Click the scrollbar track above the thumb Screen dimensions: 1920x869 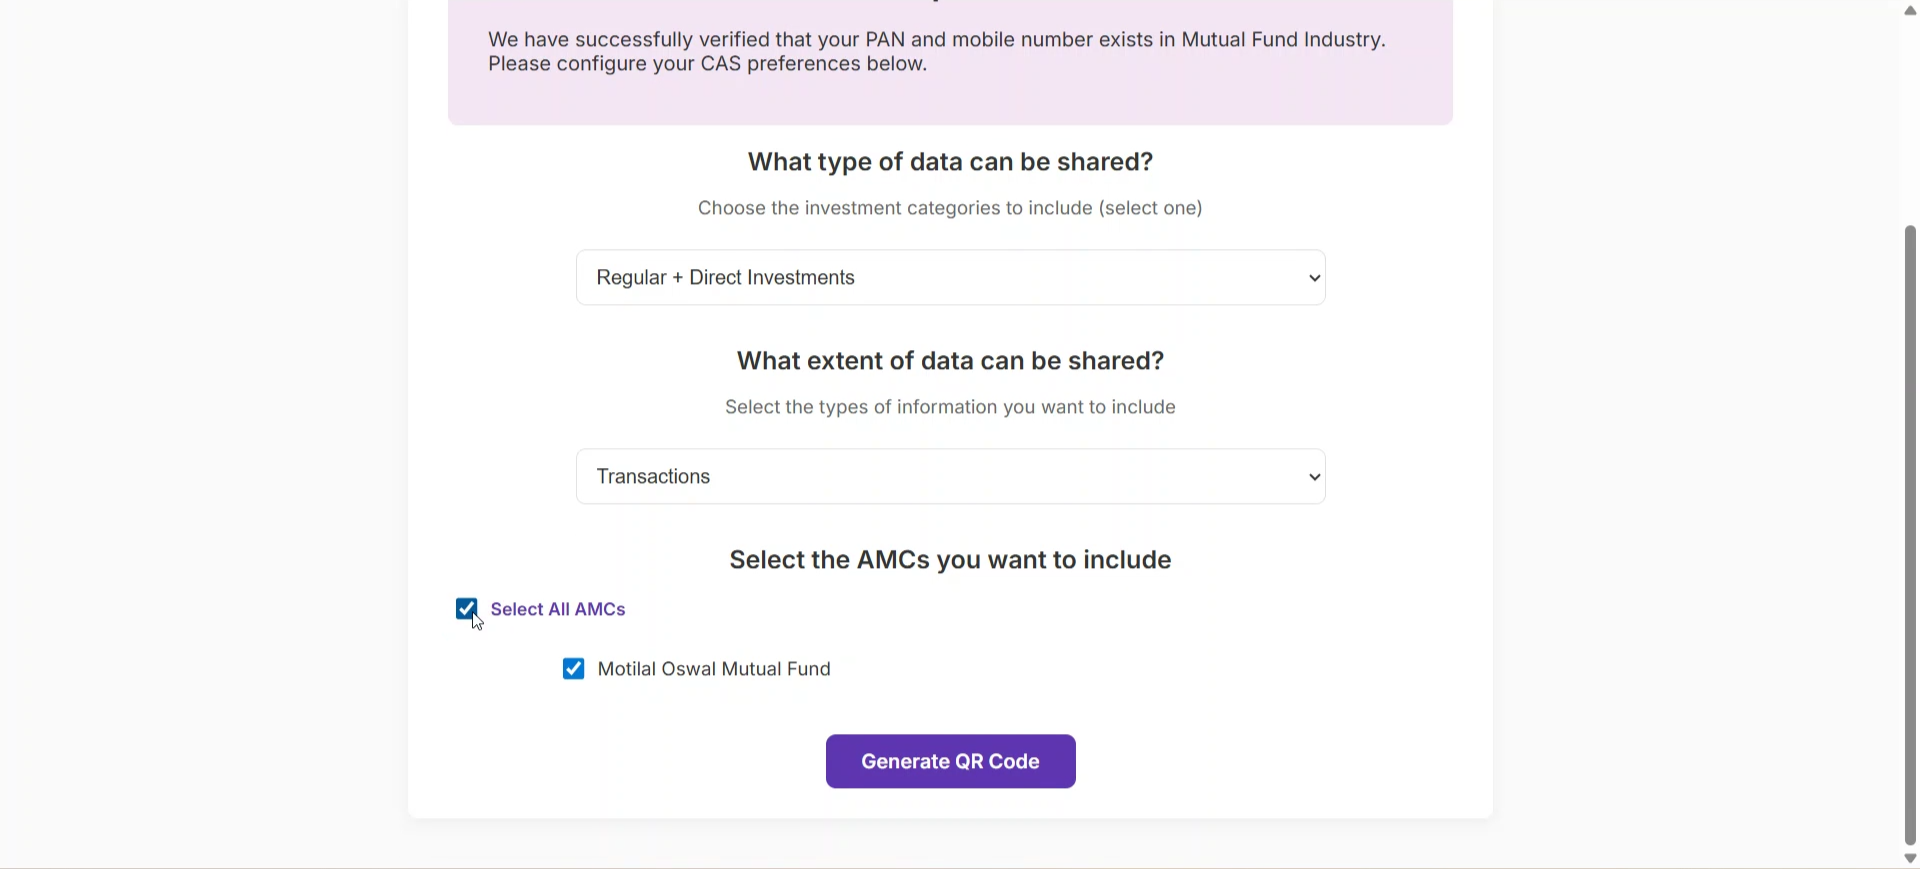(x=1910, y=120)
